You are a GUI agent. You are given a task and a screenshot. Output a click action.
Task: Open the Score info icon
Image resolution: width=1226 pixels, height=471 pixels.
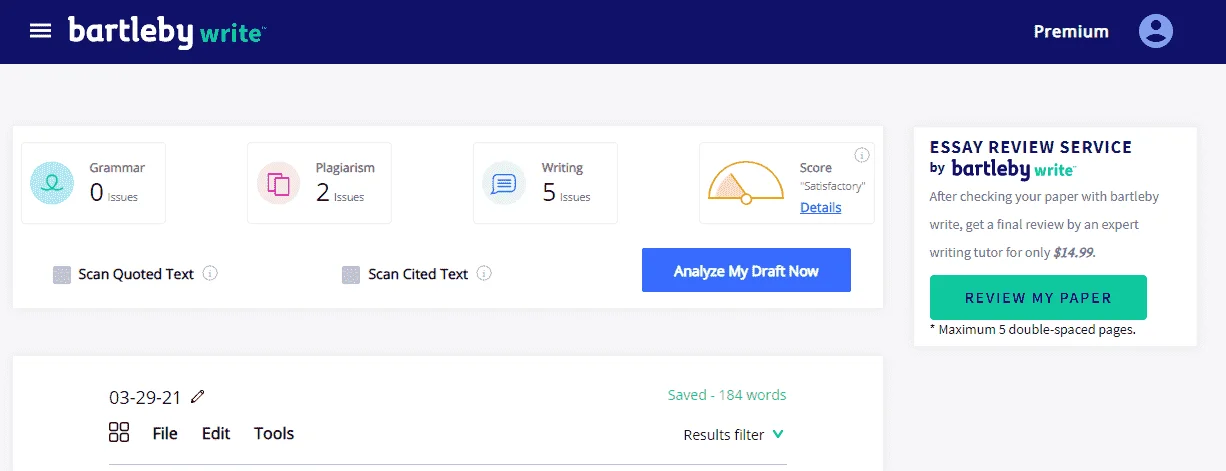862,155
